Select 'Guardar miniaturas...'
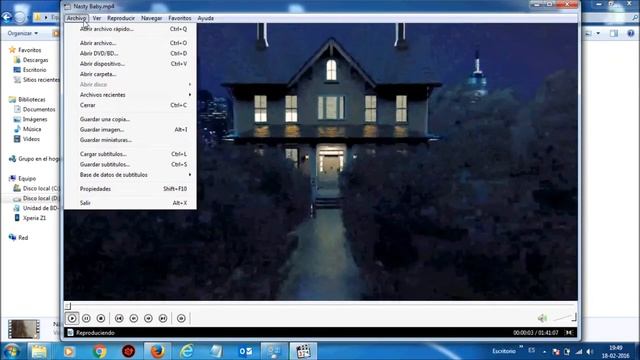 (130, 140)
